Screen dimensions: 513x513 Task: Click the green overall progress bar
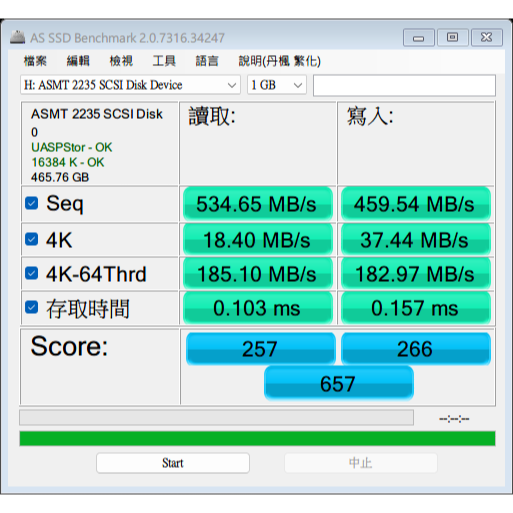257,438
